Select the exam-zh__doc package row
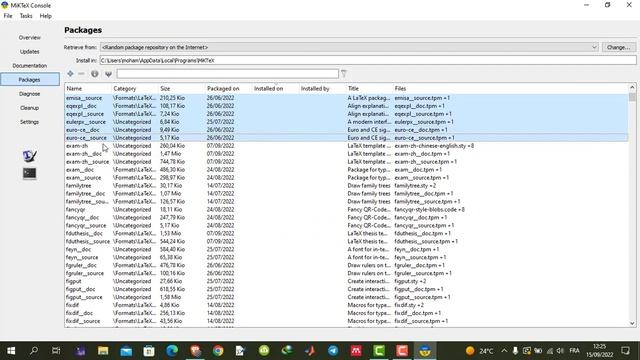This screenshot has height=360, width=640. coord(347,154)
